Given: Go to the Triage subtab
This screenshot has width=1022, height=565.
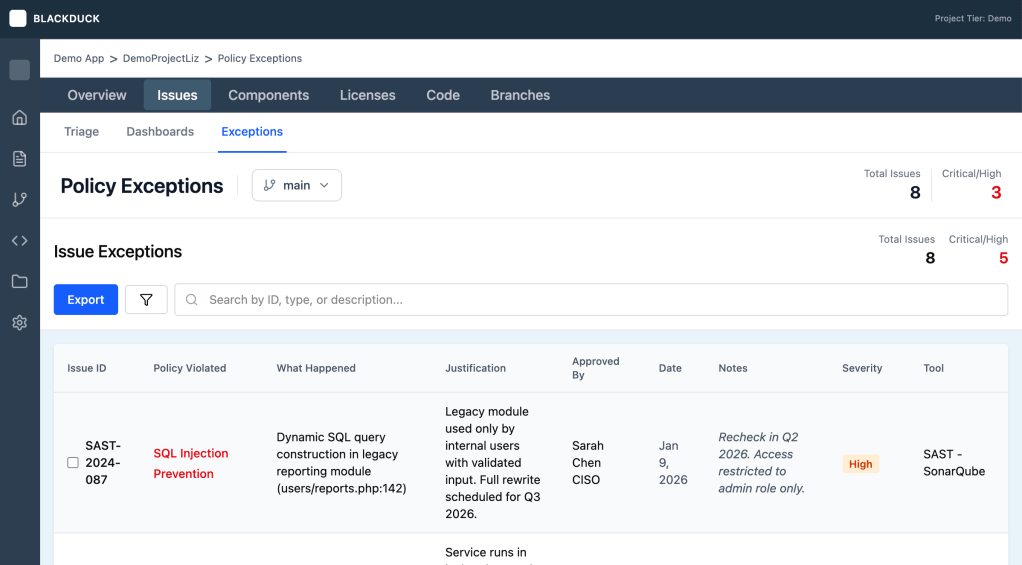Looking at the screenshot, I should point(81,132).
